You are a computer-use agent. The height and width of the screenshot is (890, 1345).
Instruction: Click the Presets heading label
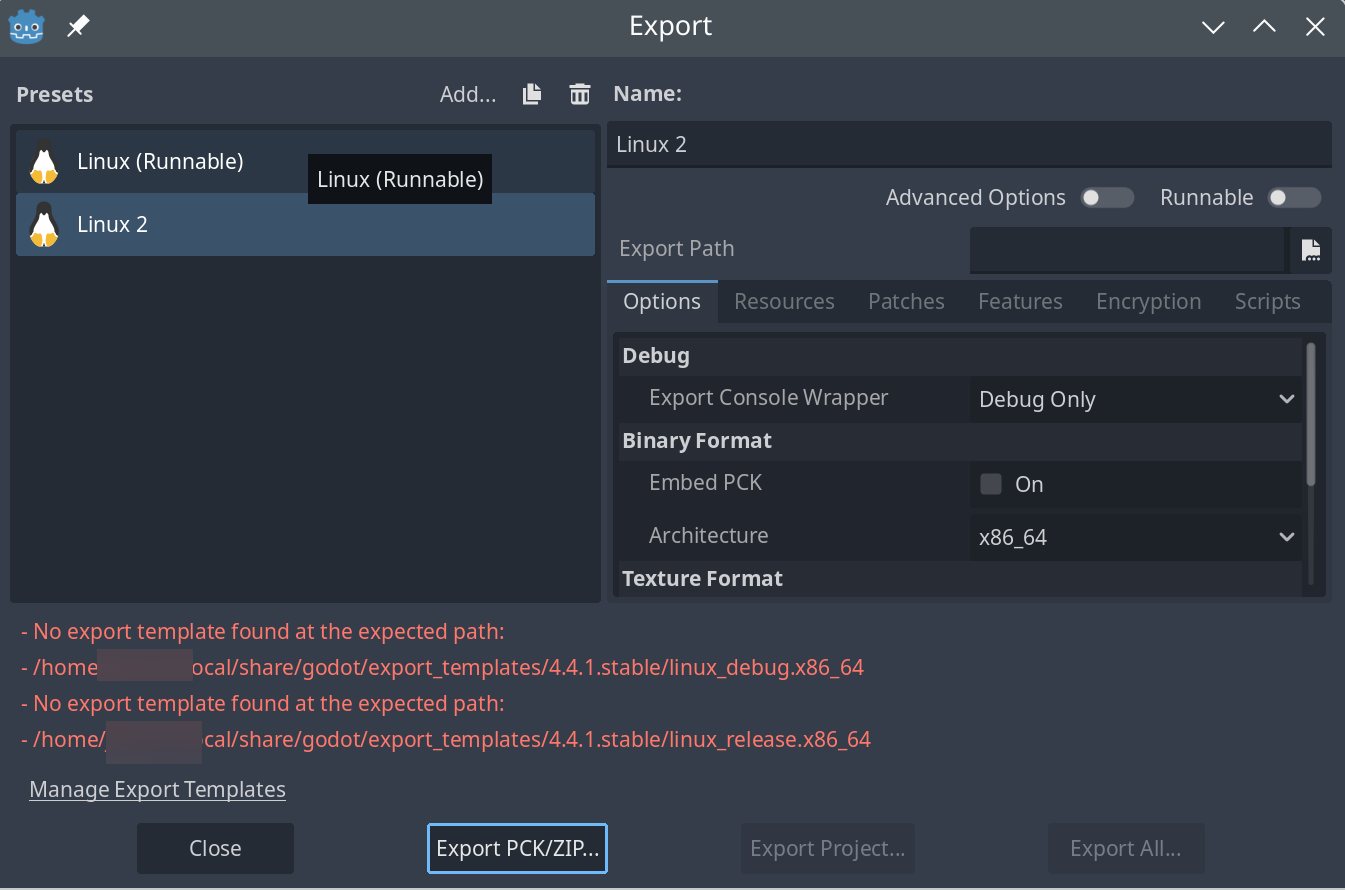[x=55, y=94]
